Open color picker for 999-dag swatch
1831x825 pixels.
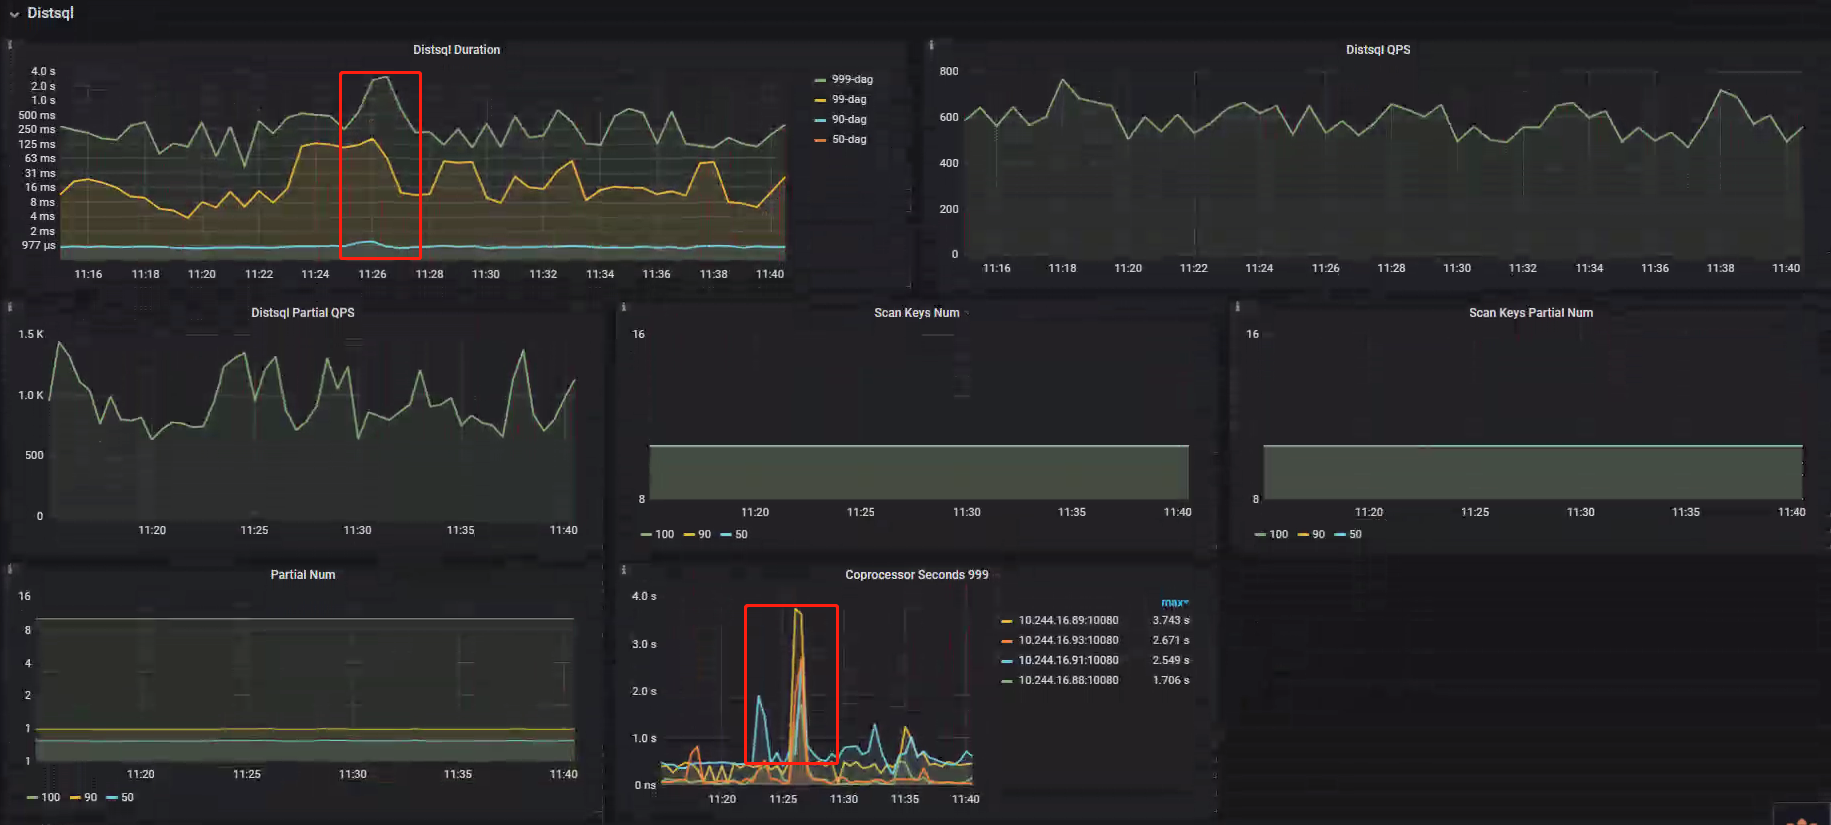[x=820, y=80]
